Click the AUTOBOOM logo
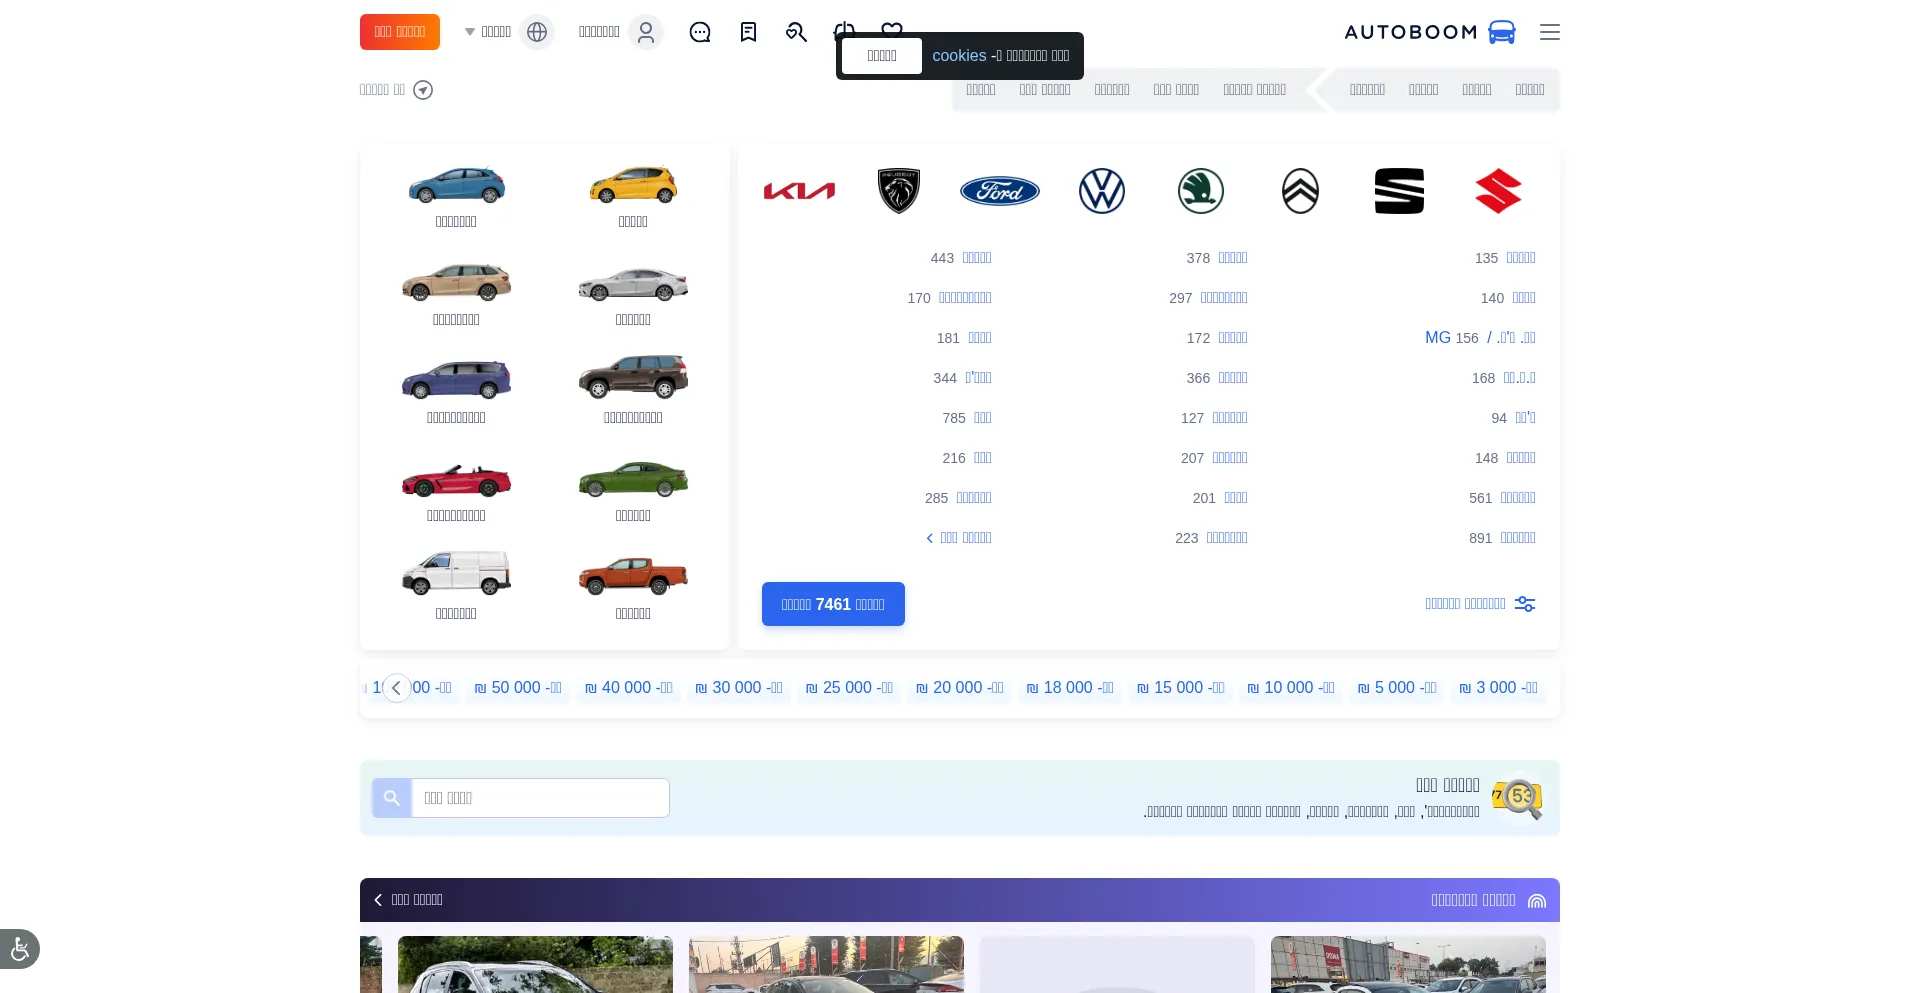 click(x=1430, y=32)
